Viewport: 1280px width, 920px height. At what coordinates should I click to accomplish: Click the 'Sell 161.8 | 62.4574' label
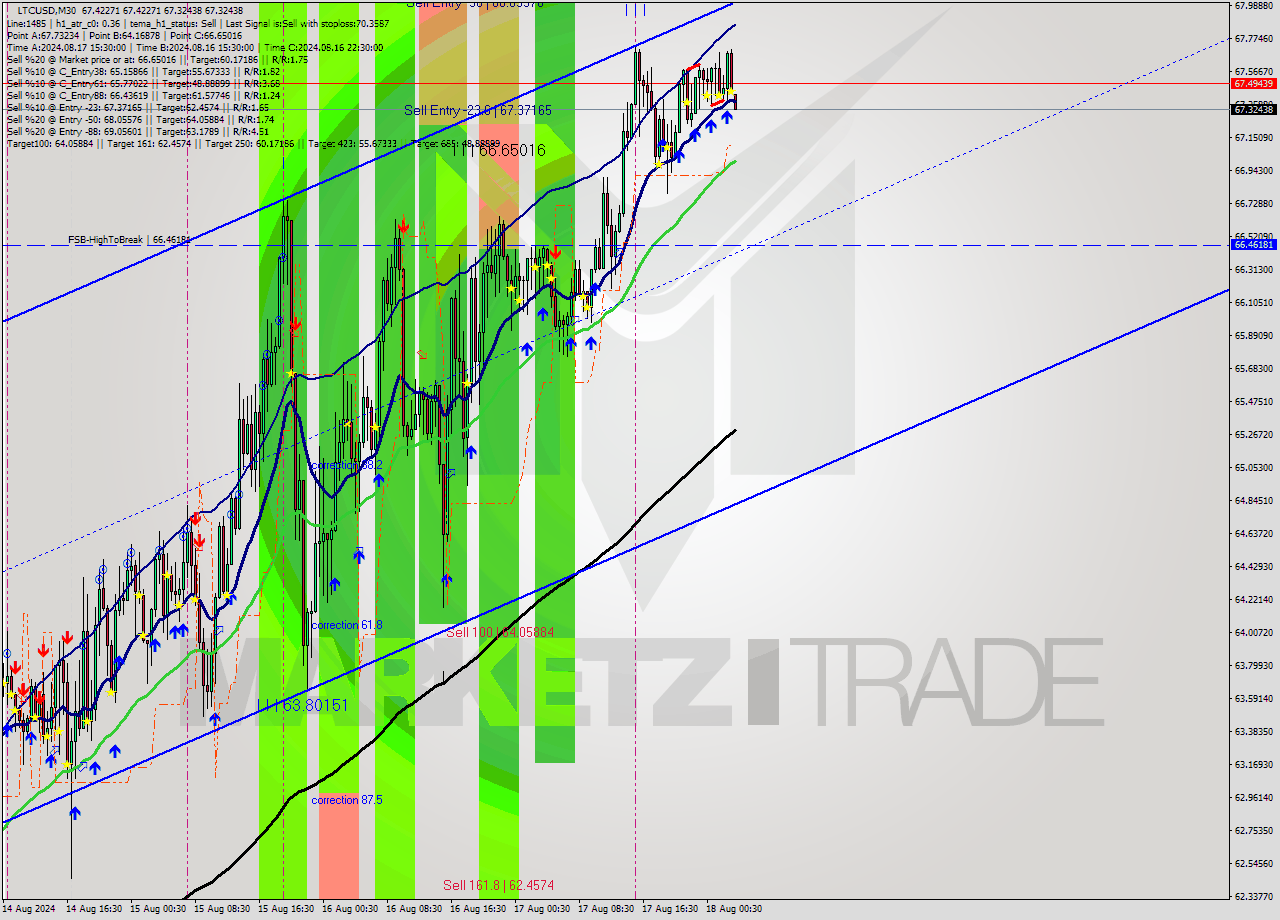pos(499,885)
